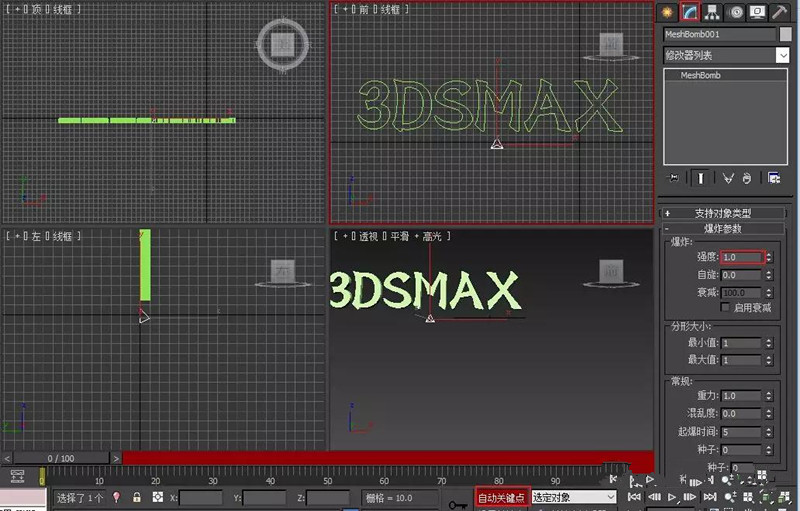The height and width of the screenshot is (511, 800).
Task: Click the 自旋 value field
Action: point(742,275)
